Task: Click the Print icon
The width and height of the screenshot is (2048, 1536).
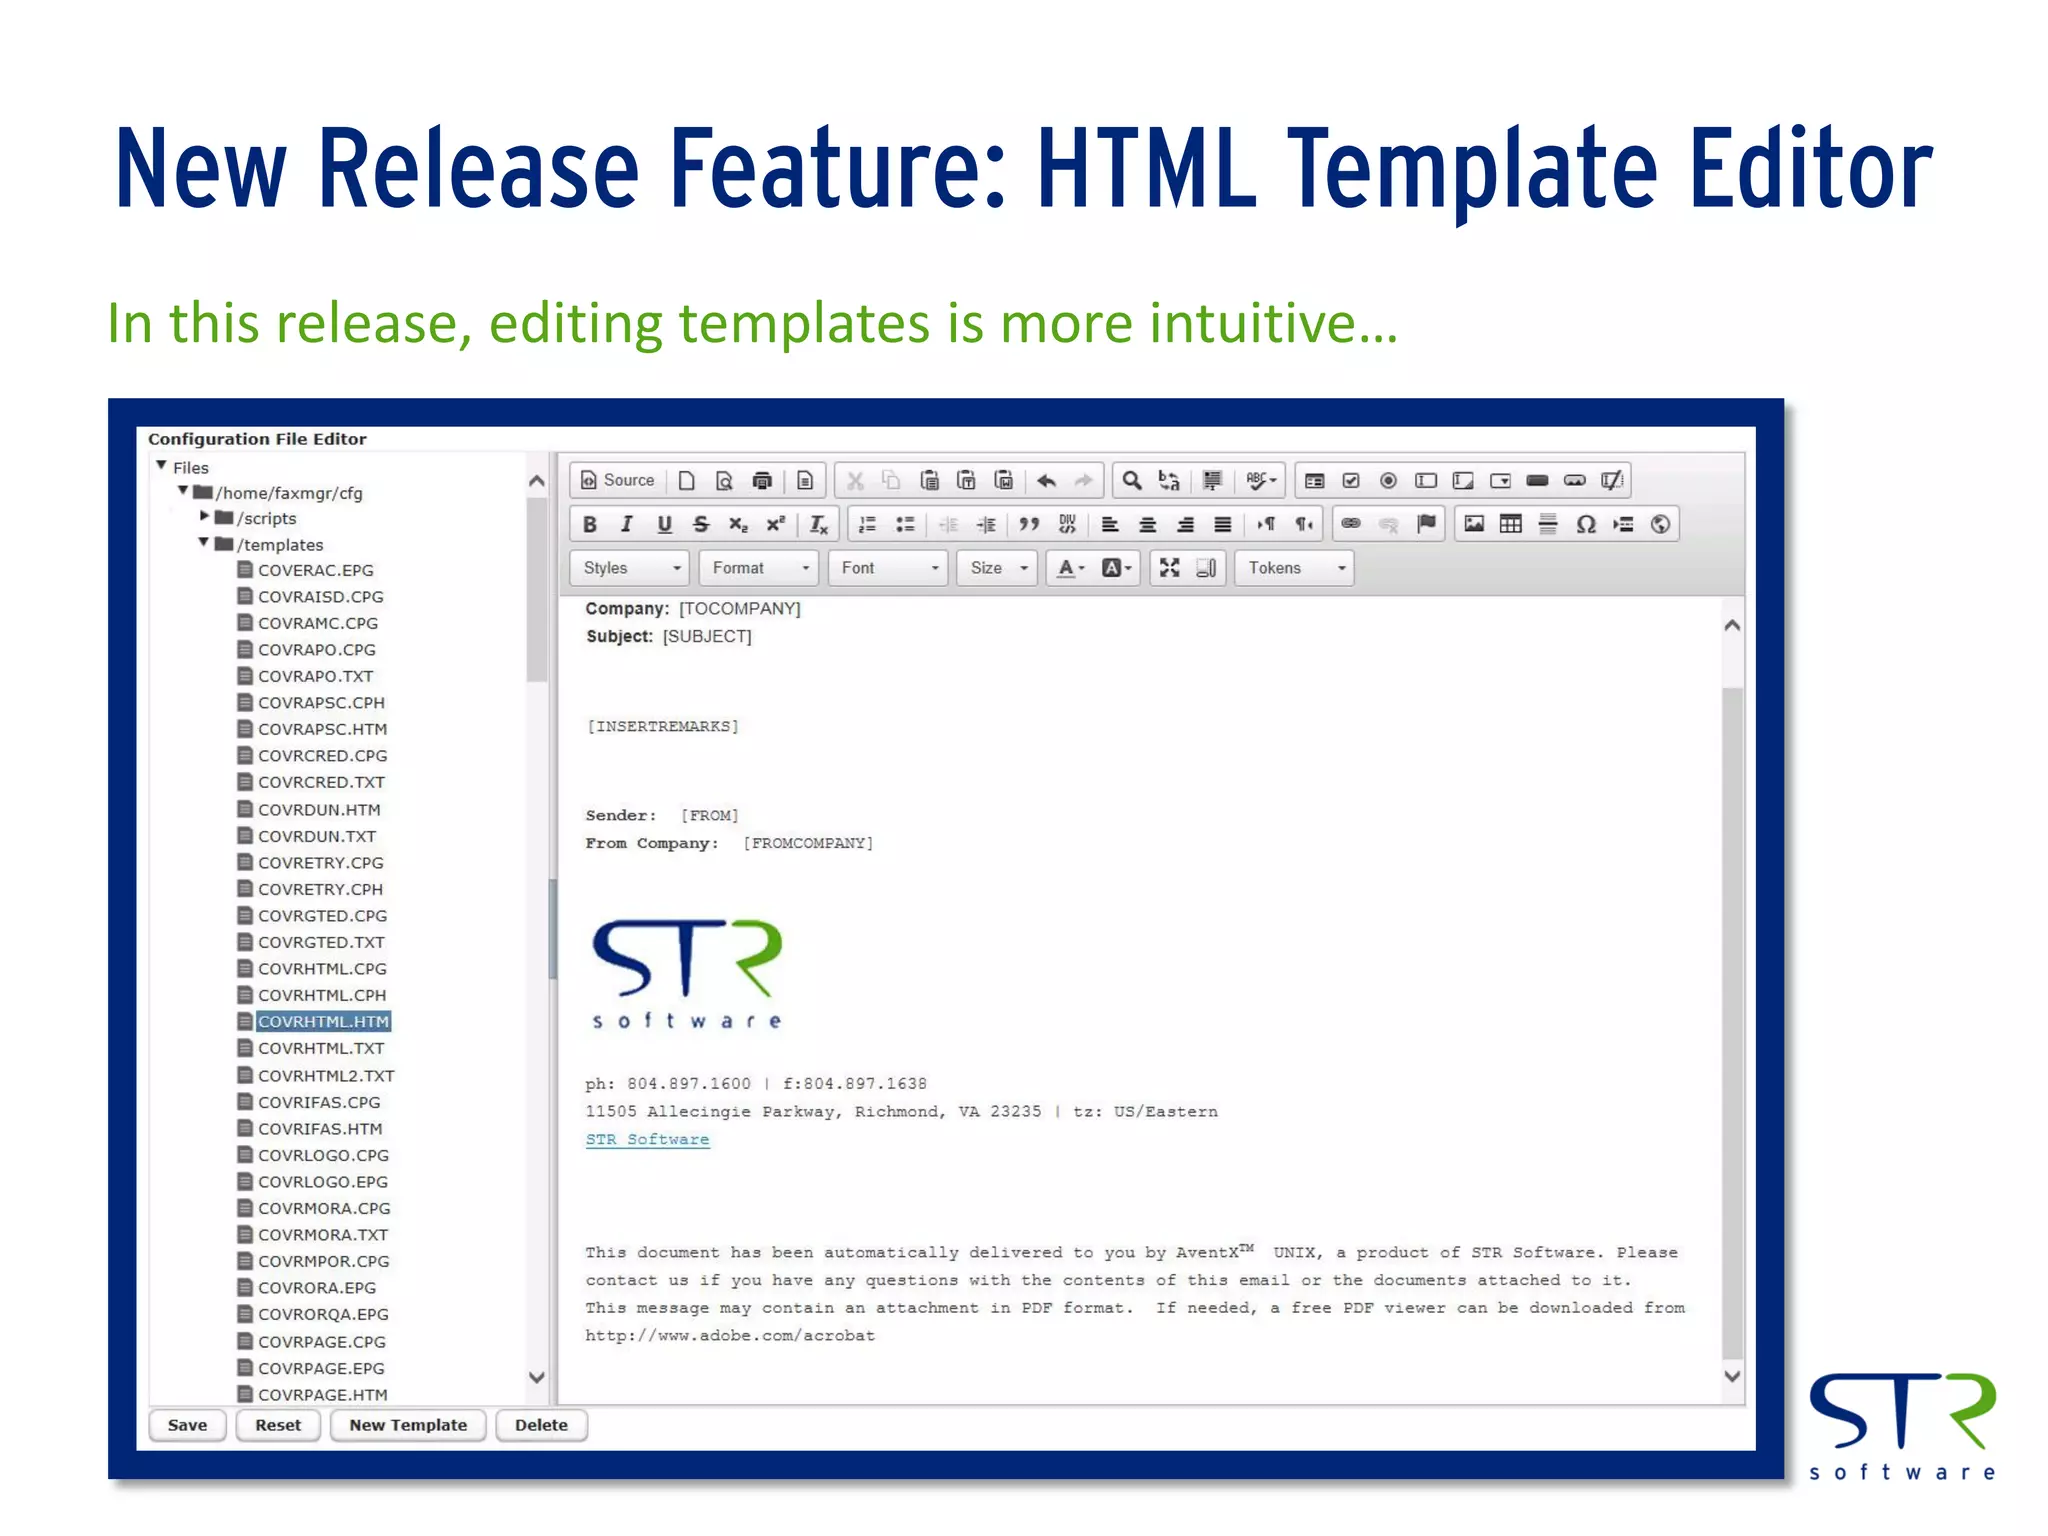Action: [762, 481]
